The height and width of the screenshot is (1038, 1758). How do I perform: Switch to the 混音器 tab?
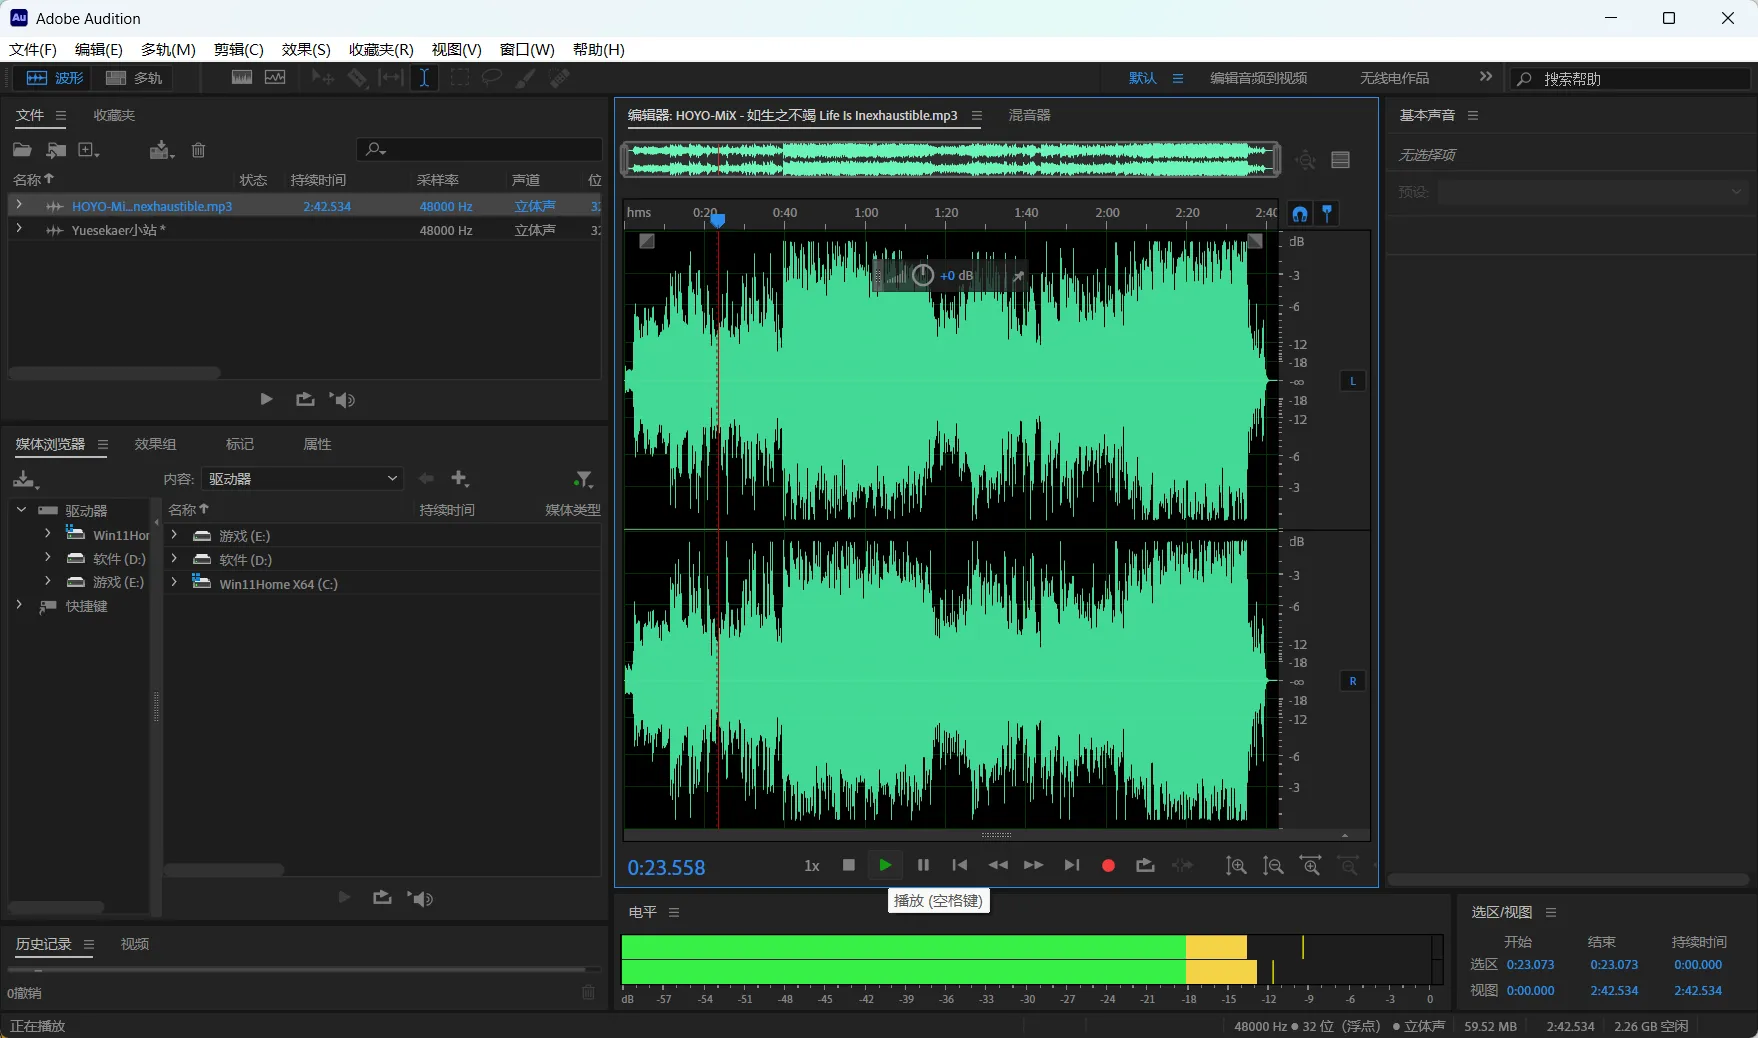tap(1029, 115)
